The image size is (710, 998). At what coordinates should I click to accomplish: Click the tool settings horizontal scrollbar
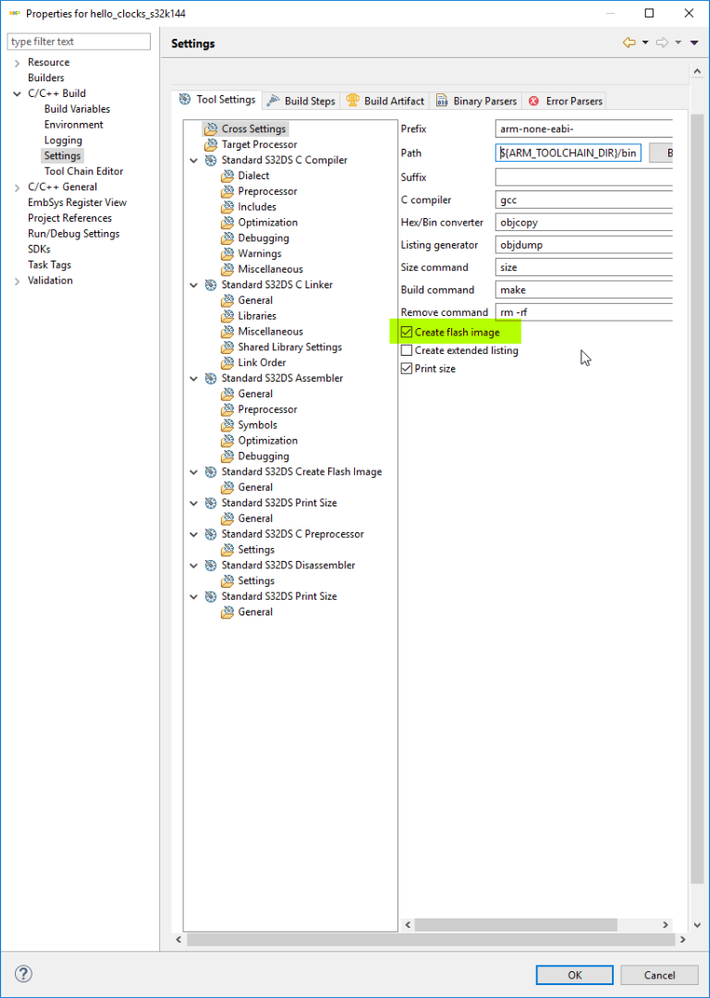coord(516,925)
